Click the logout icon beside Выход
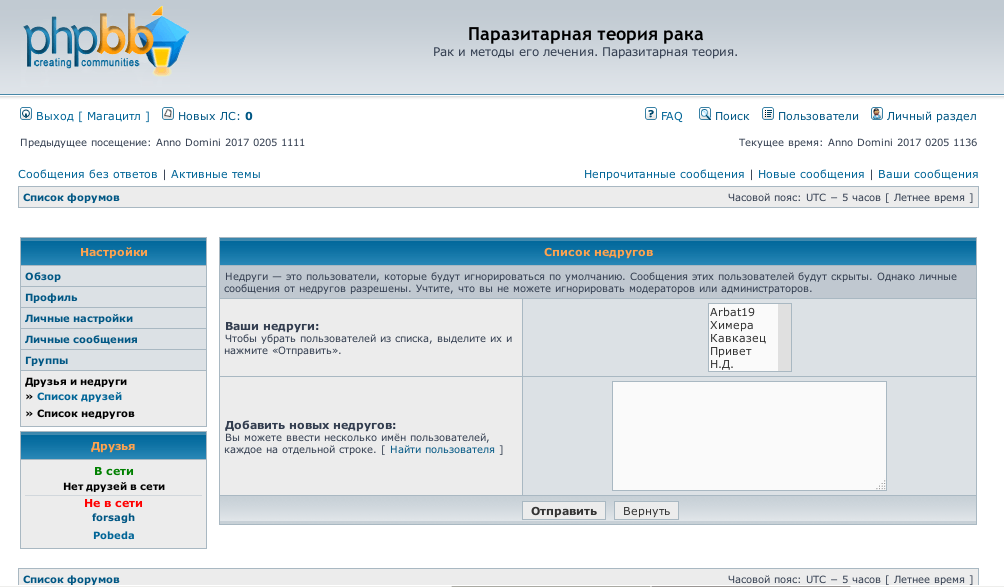1004x587 pixels. (26, 114)
